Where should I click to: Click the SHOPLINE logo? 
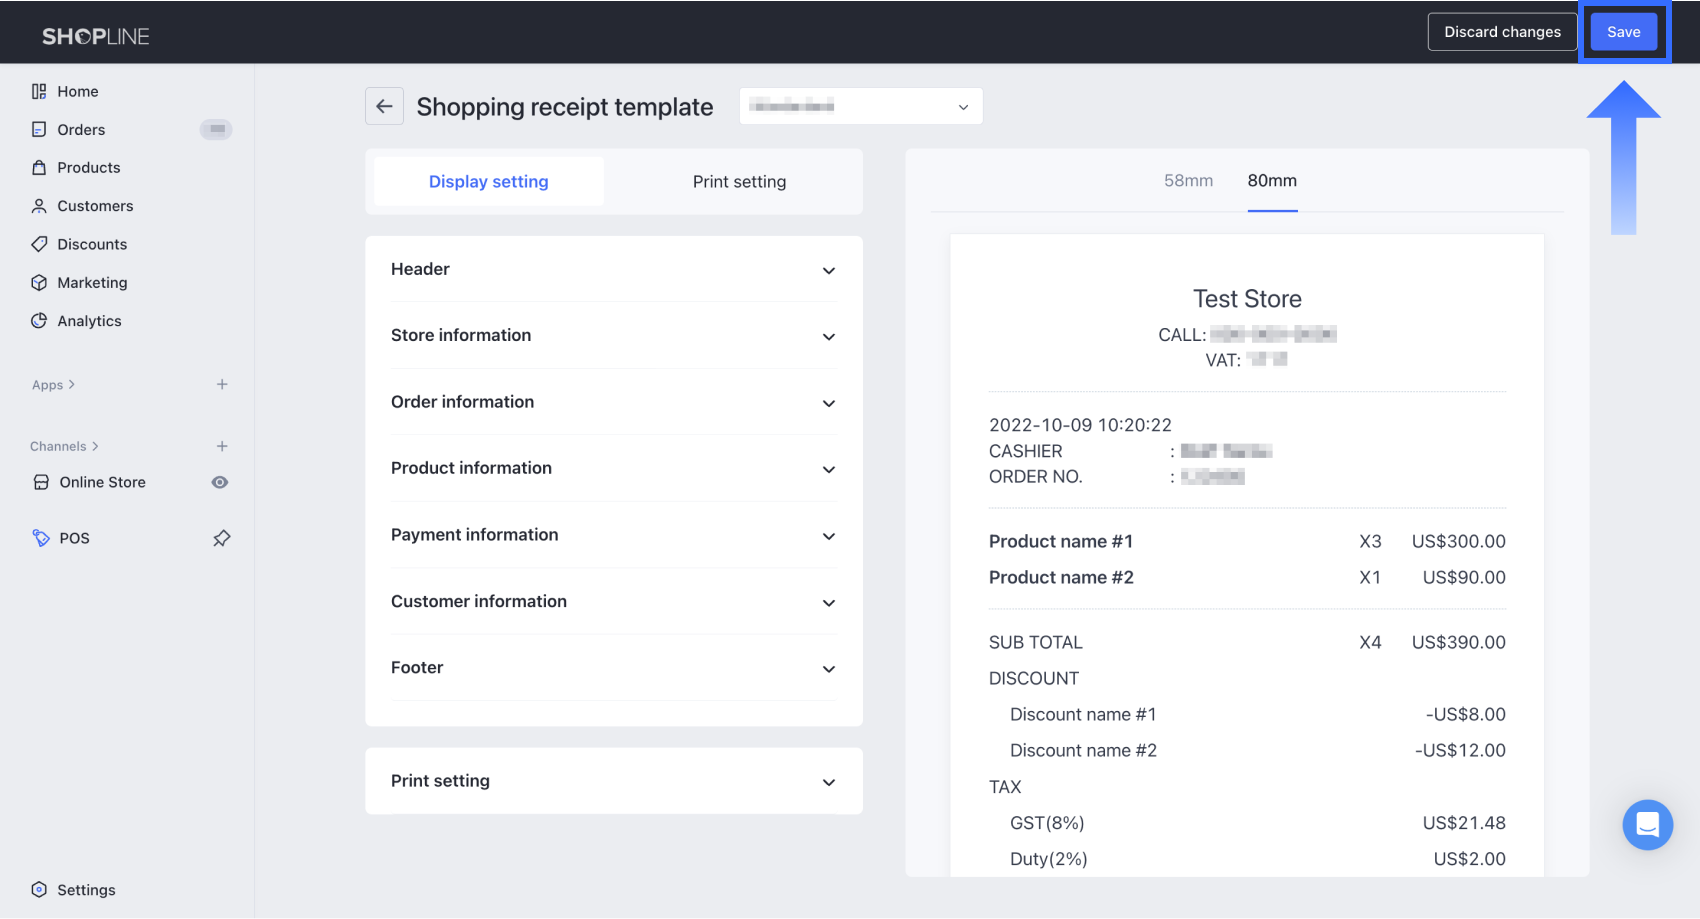[x=95, y=36]
